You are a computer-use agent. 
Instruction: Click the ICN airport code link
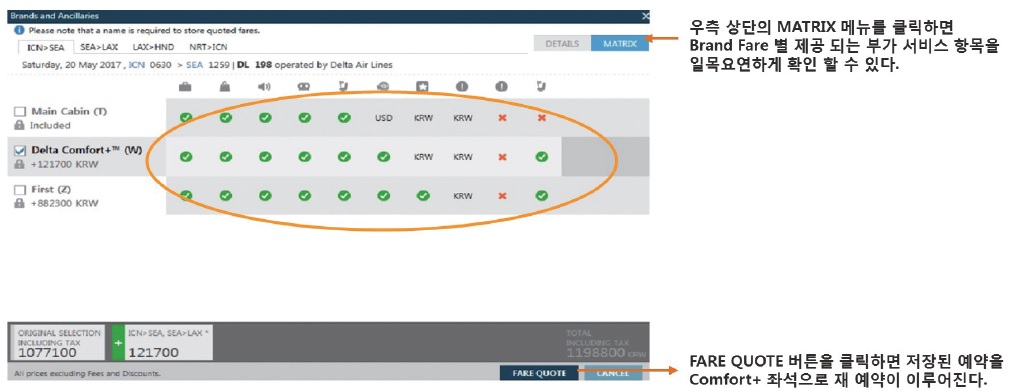136,65
